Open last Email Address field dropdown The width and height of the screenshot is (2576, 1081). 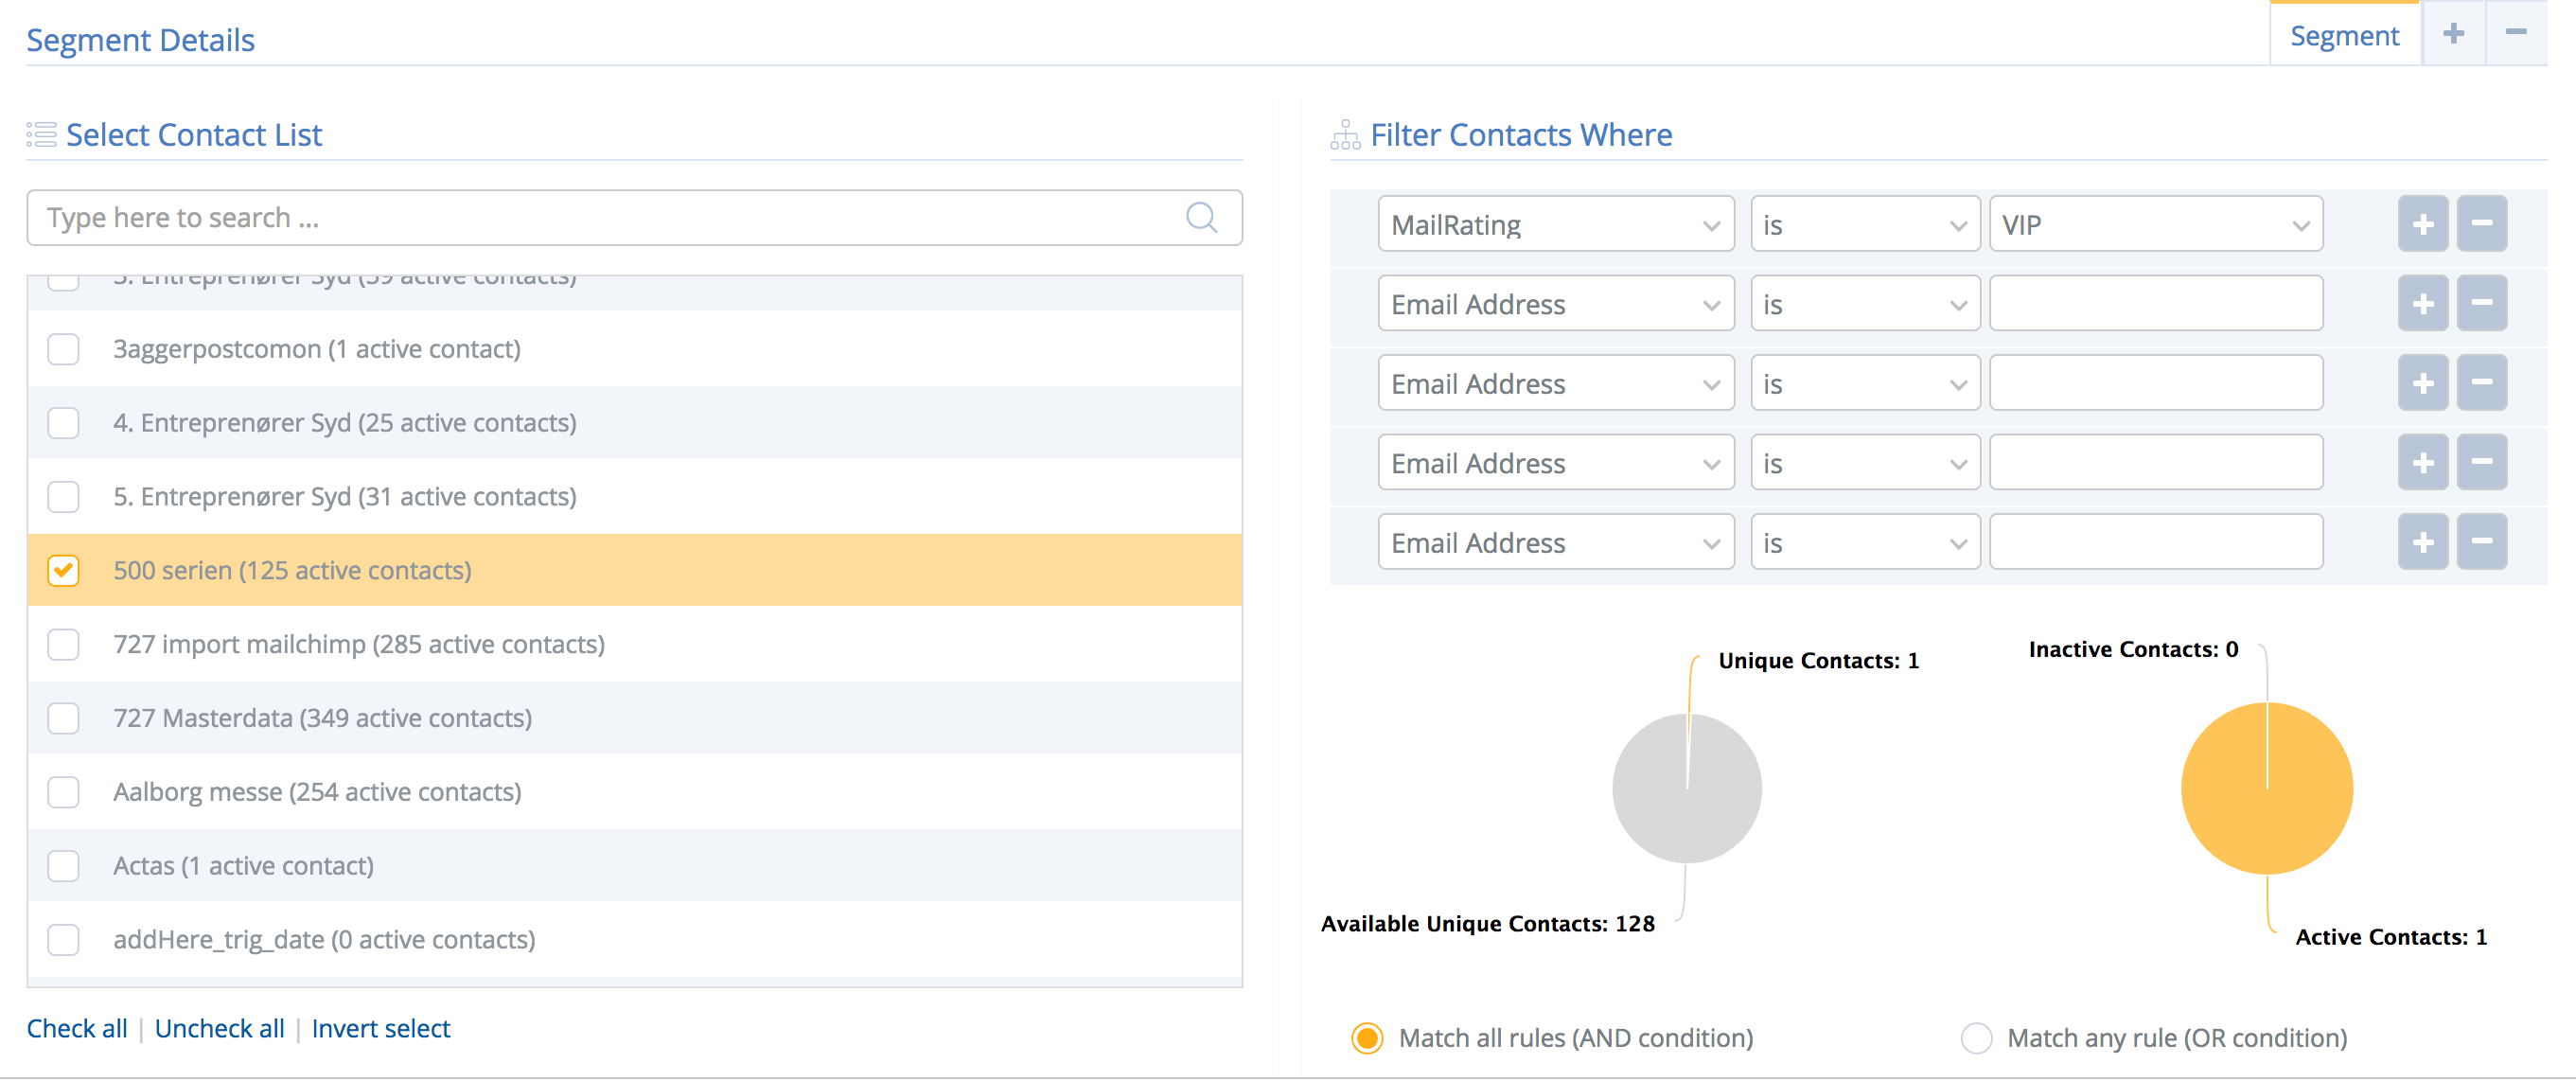(x=1556, y=542)
